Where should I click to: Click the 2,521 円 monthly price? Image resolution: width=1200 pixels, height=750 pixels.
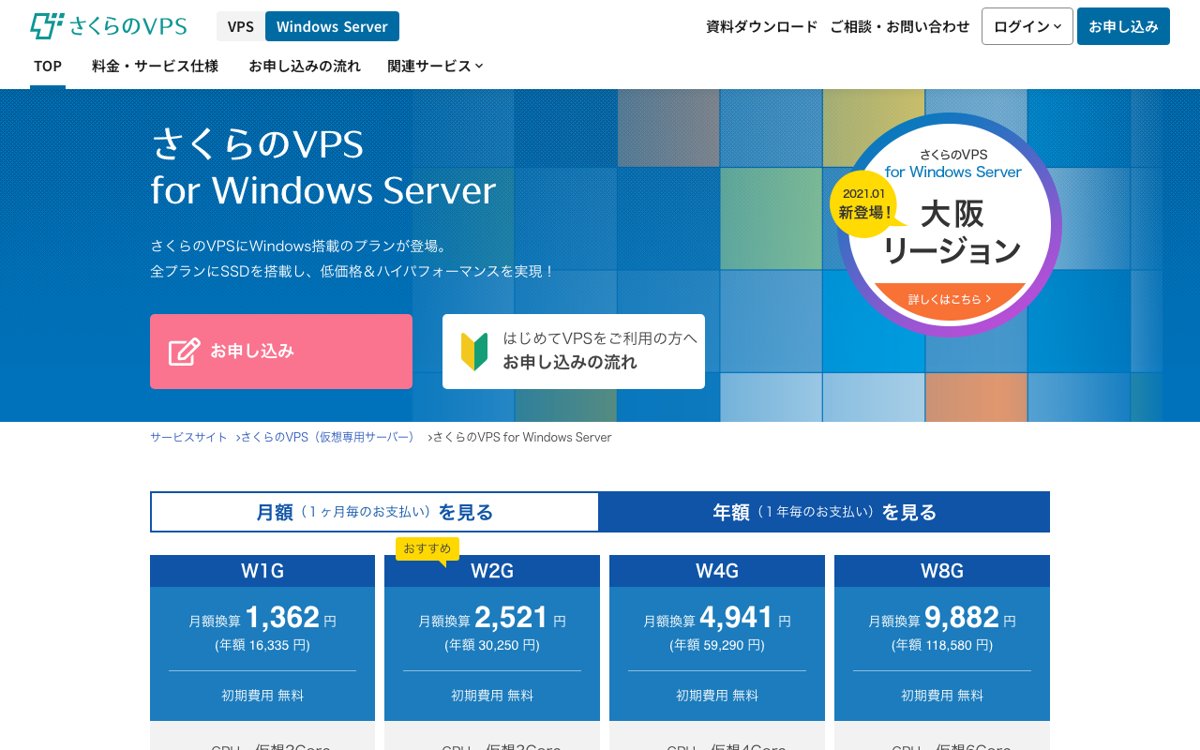click(520, 617)
